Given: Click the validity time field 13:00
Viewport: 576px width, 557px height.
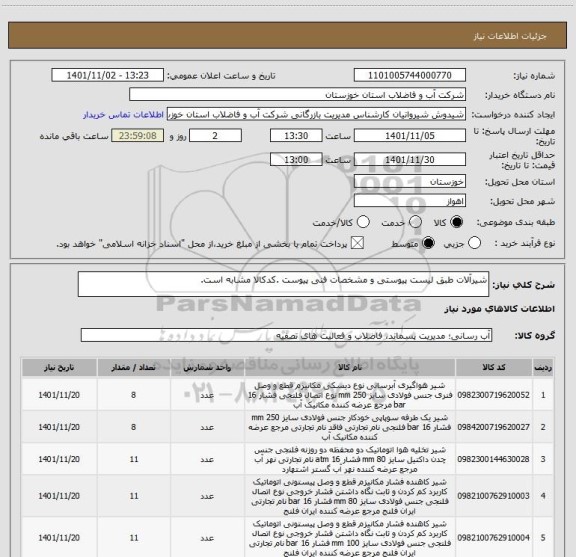Looking at the screenshot, I should [296, 159].
